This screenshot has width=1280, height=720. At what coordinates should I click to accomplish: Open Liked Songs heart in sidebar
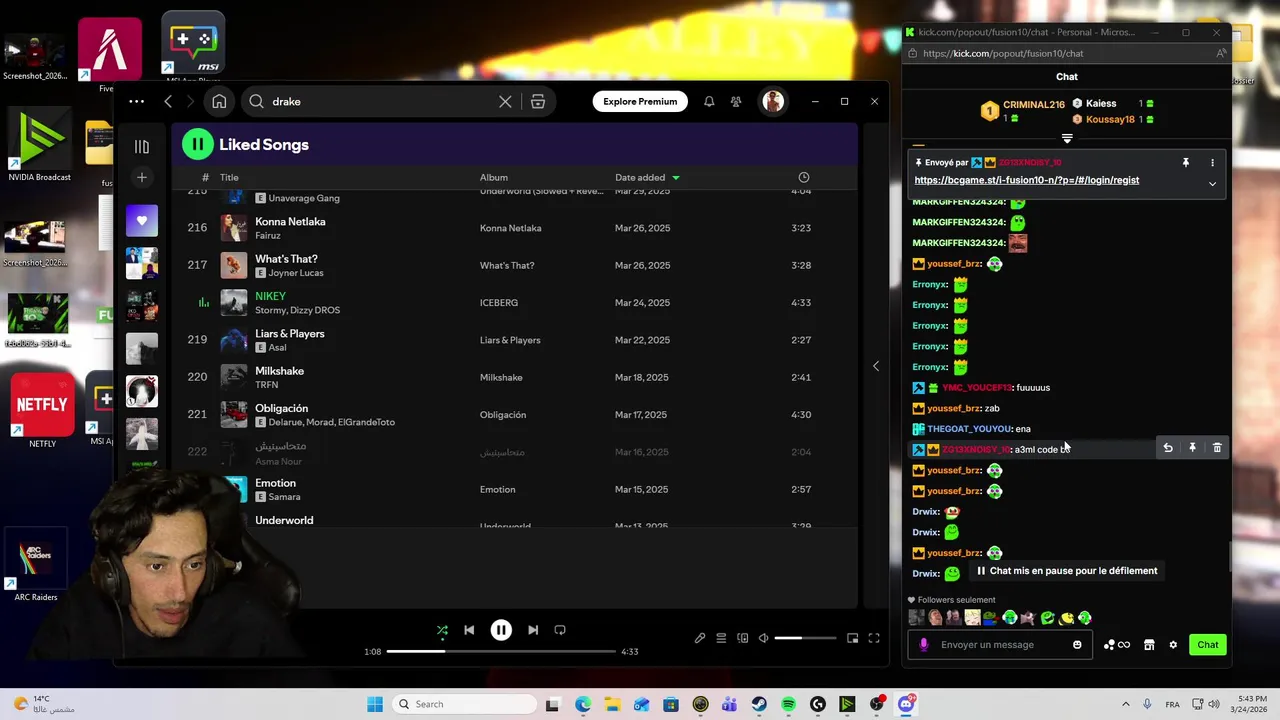(x=142, y=221)
